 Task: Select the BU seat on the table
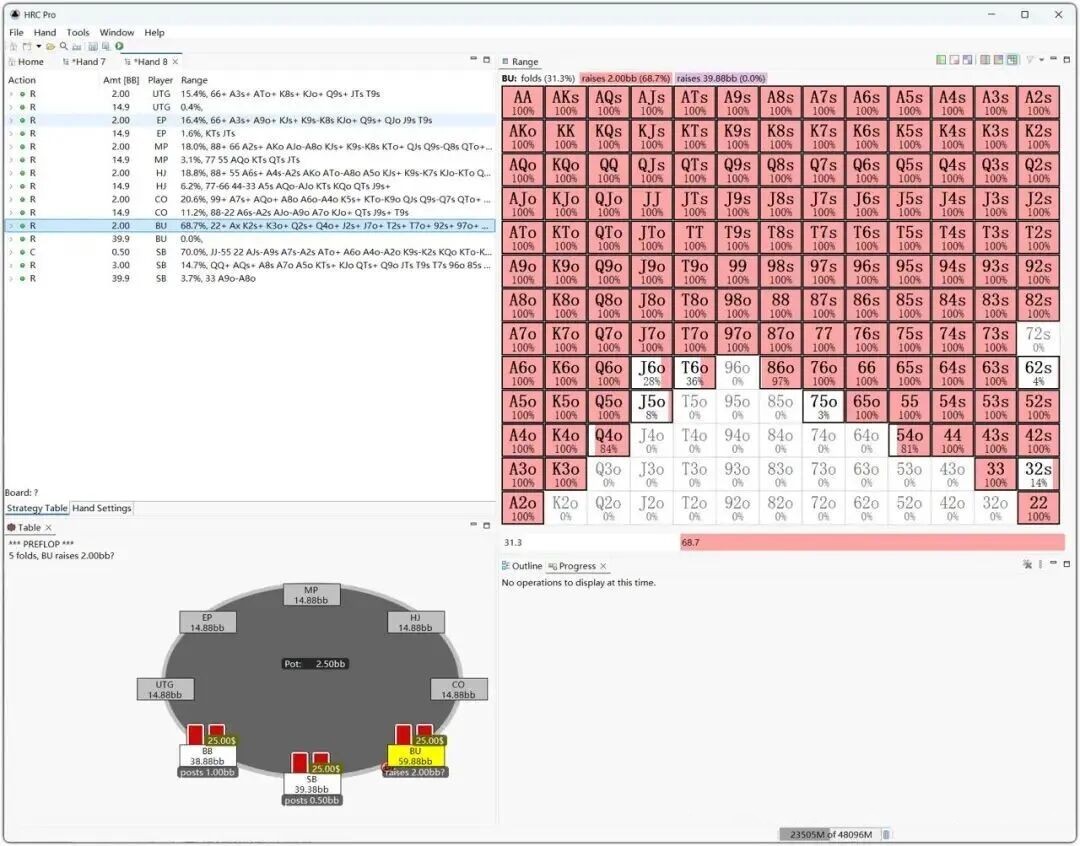415,755
